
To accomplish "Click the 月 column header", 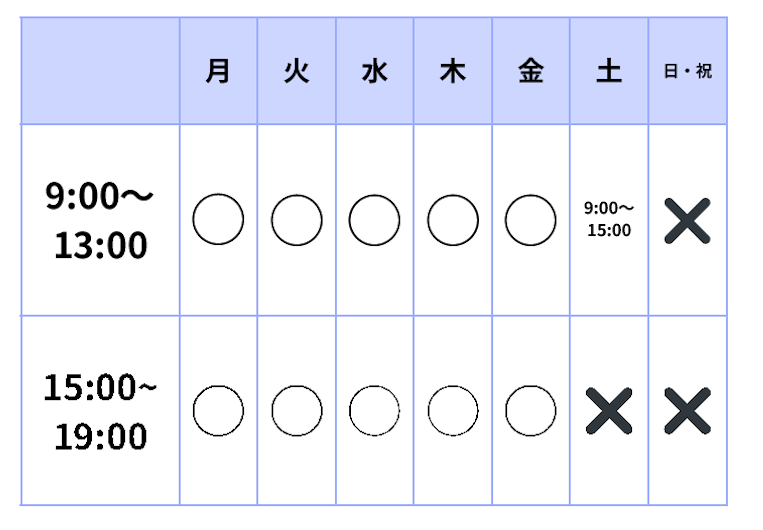I will 218,71.
